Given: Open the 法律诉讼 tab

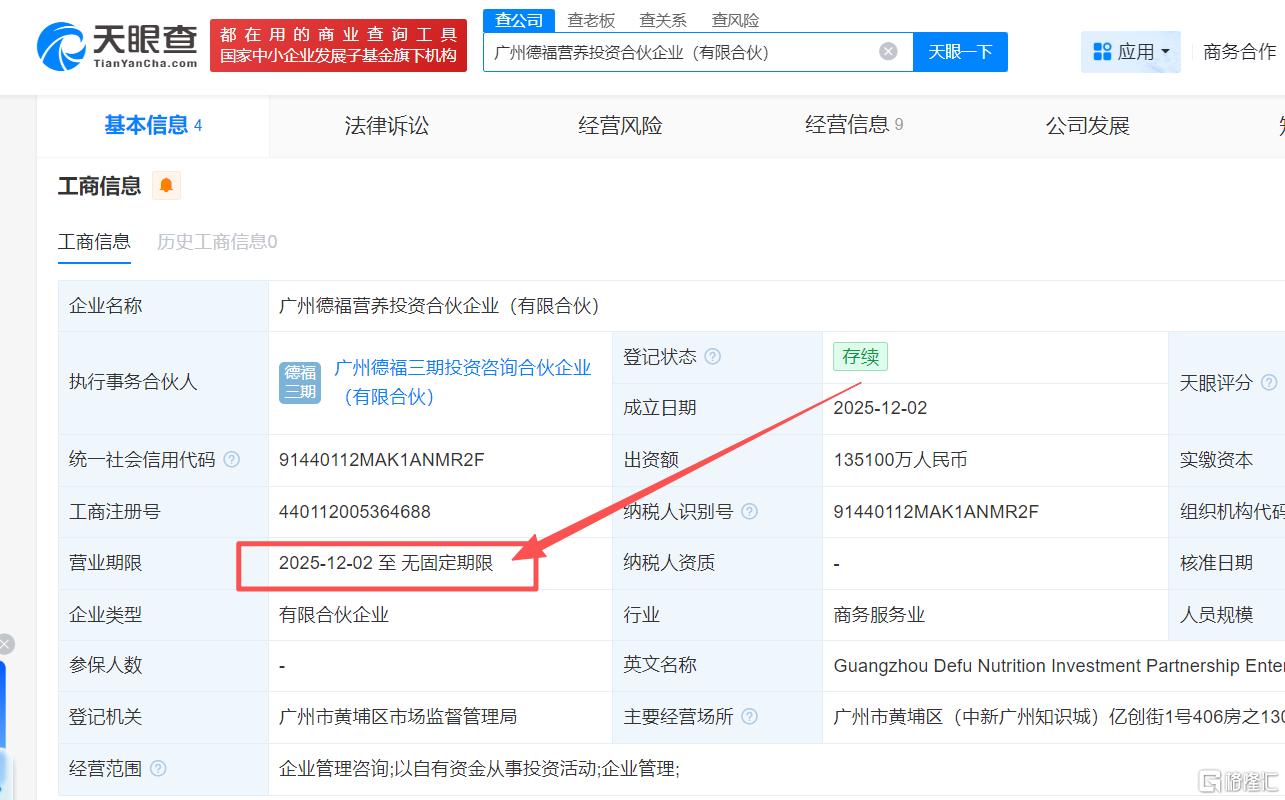Looking at the screenshot, I should 386,126.
